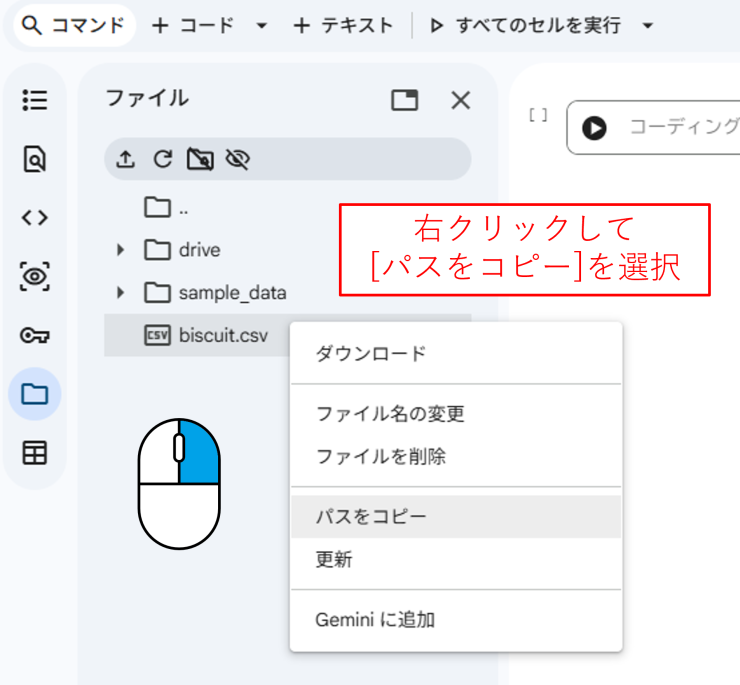Open the table of contents sidebar icon
Viewport: 740px width, 685px height.
tap(35, 100)
